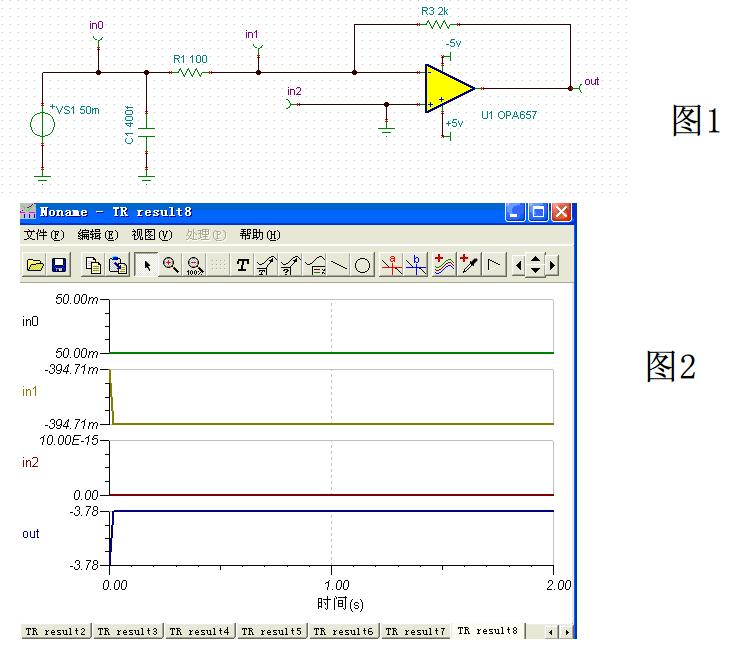Click the tab strip scroll-left arrow

[551, 632]
